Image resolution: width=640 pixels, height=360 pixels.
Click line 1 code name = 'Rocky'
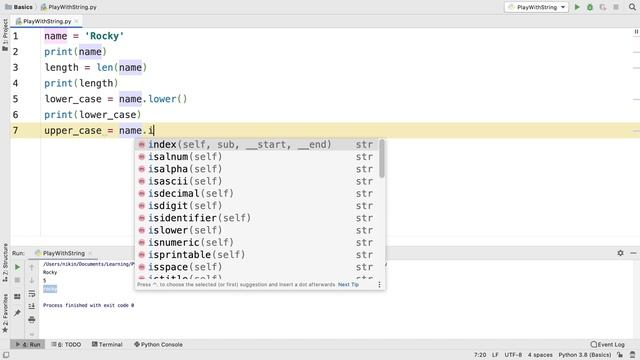click(x=84, y=36)
